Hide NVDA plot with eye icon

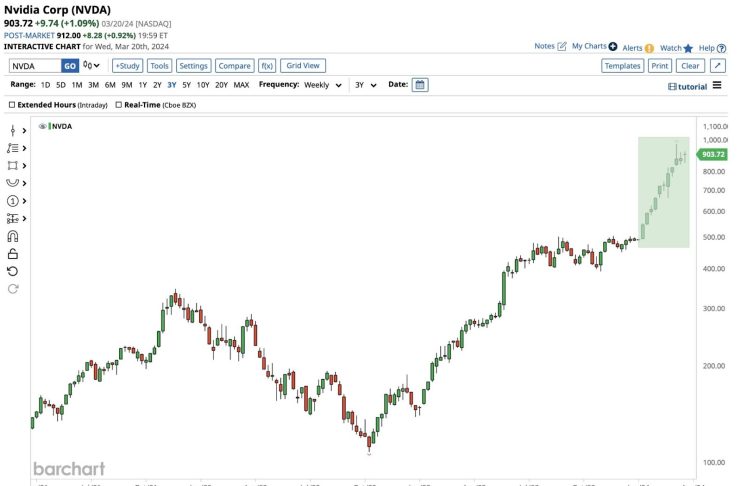(43, 127)
